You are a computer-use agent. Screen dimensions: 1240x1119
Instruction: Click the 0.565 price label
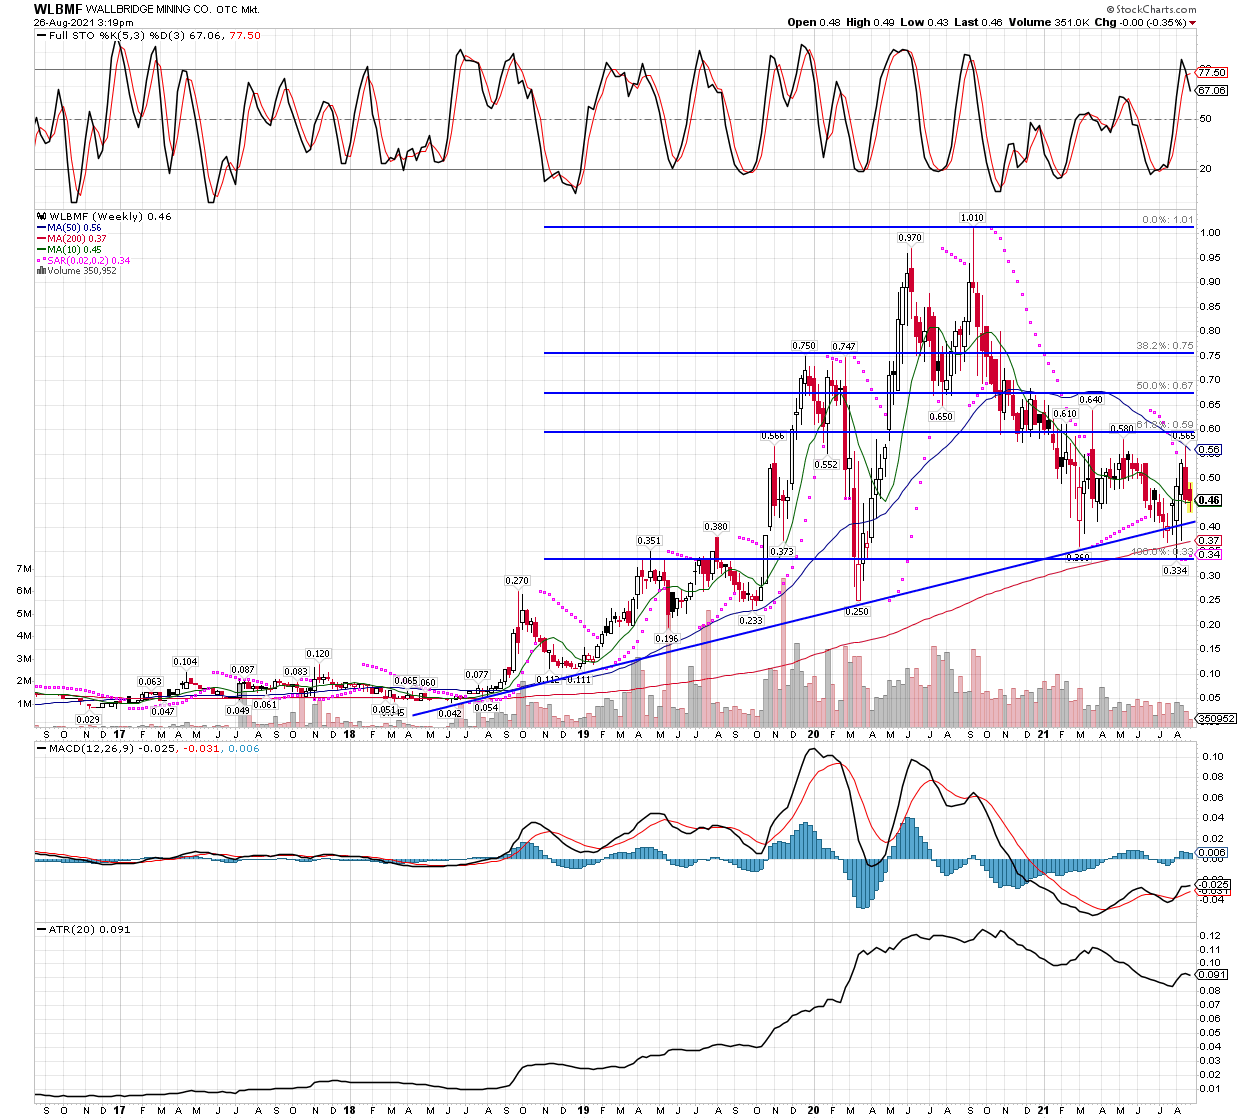tap(1183, 436)
